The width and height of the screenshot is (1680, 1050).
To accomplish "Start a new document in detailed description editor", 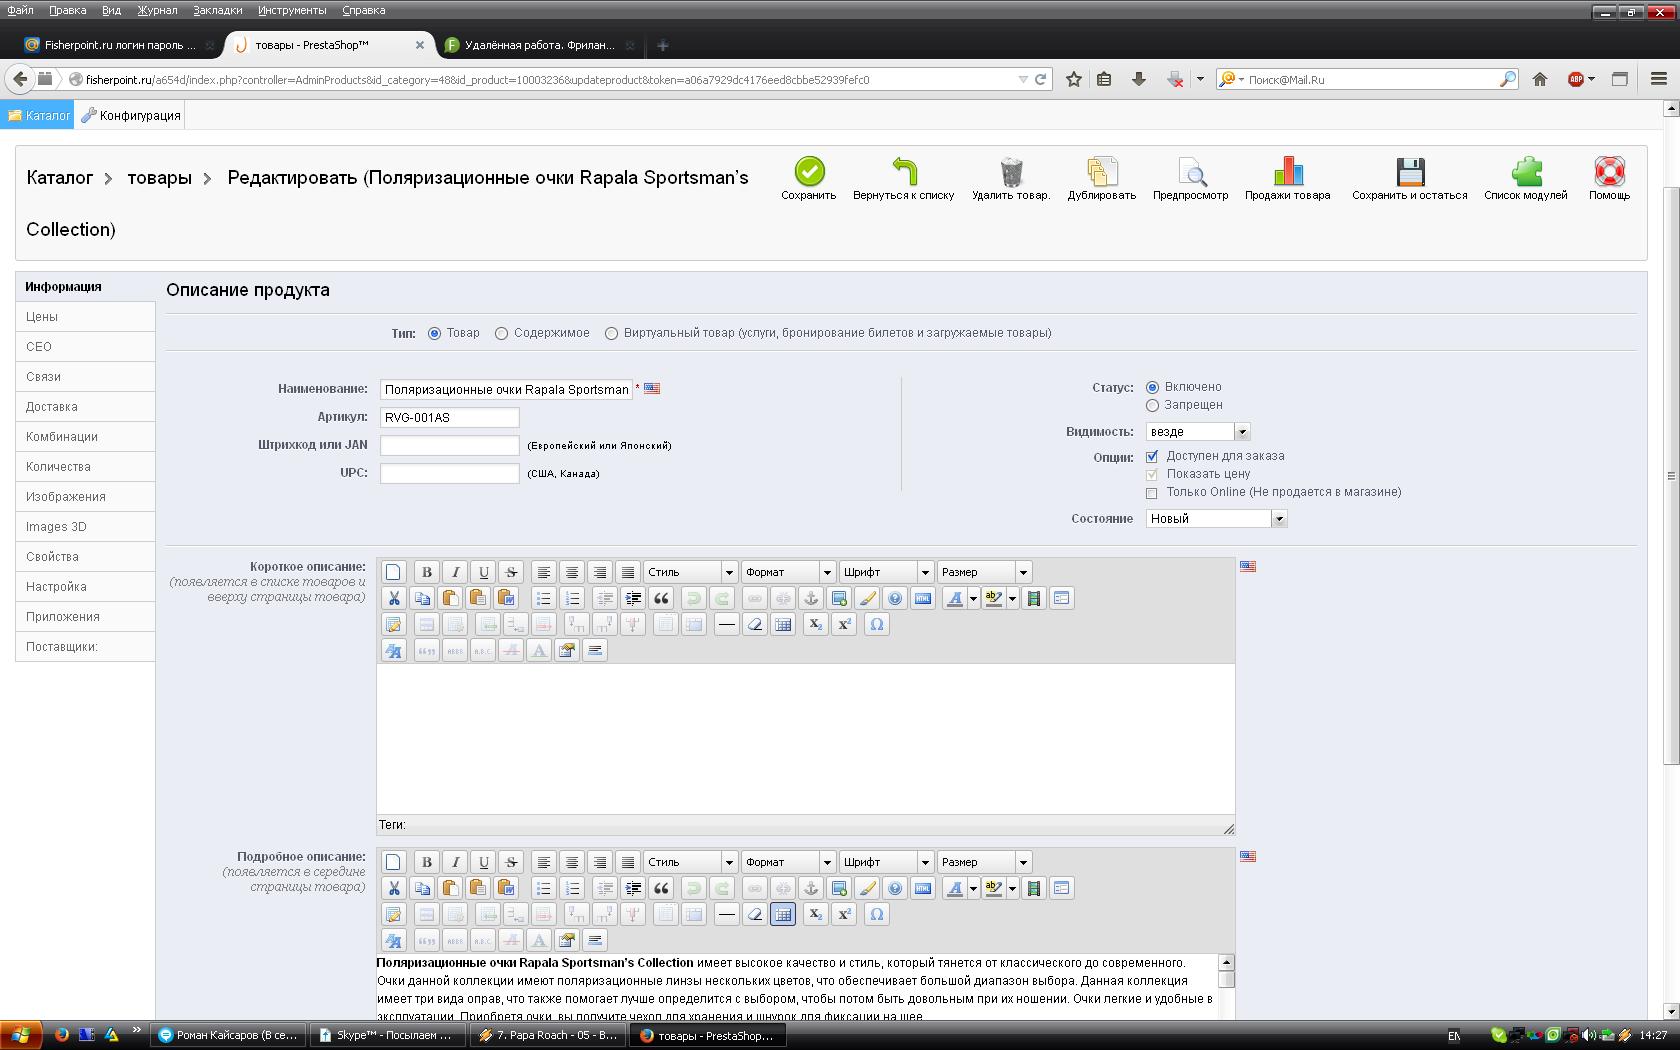I will click(394, 862).
